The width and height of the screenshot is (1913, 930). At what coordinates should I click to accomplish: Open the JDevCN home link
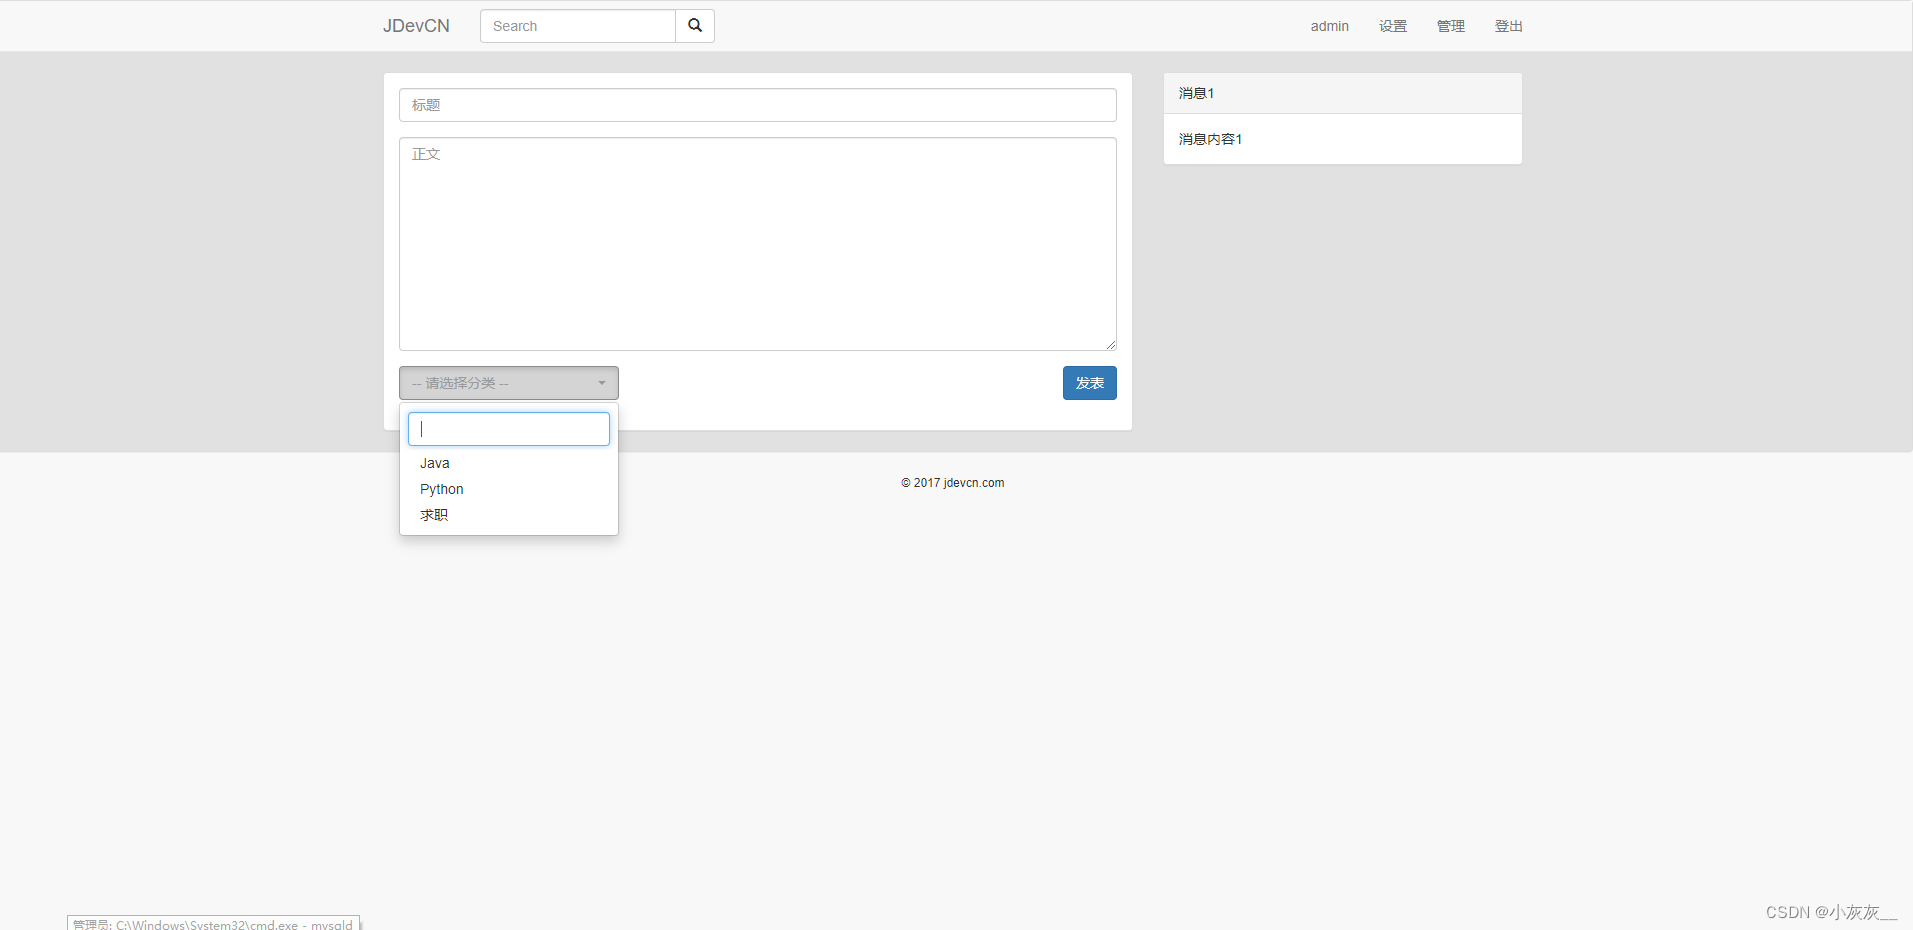(416, 26)
